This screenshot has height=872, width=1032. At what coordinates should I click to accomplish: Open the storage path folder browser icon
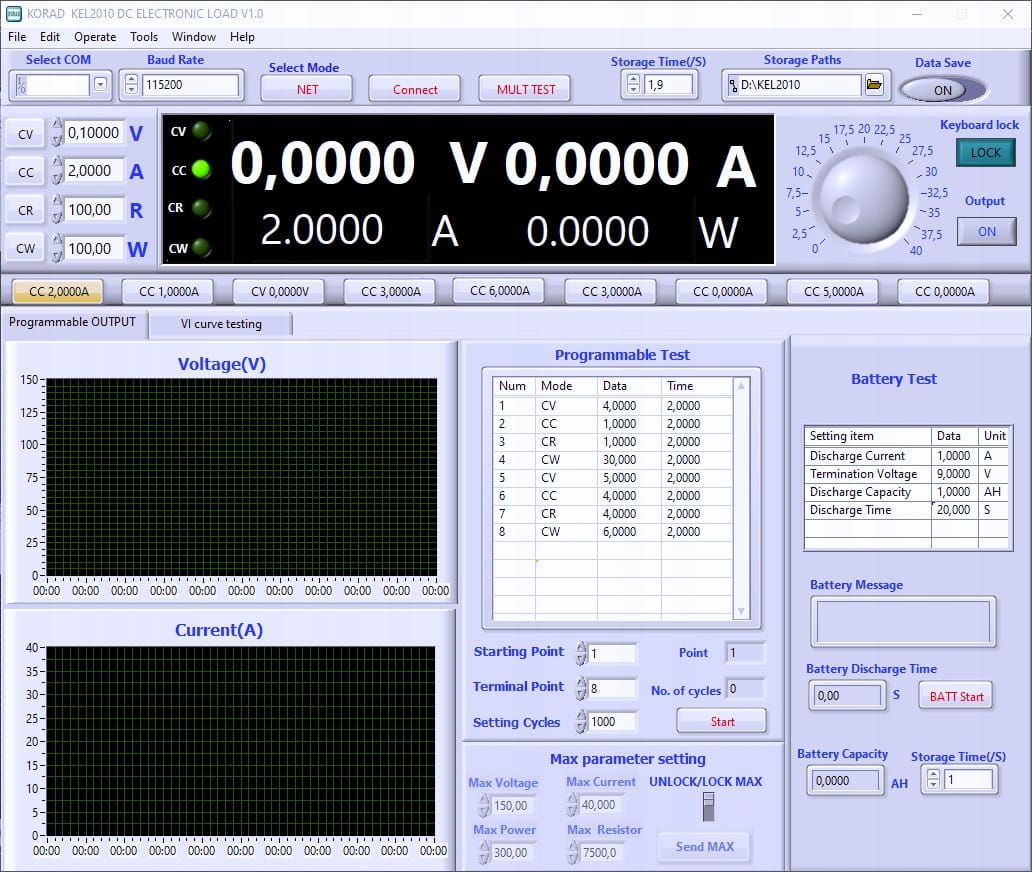pyautogui.click(x=874, y=85)
